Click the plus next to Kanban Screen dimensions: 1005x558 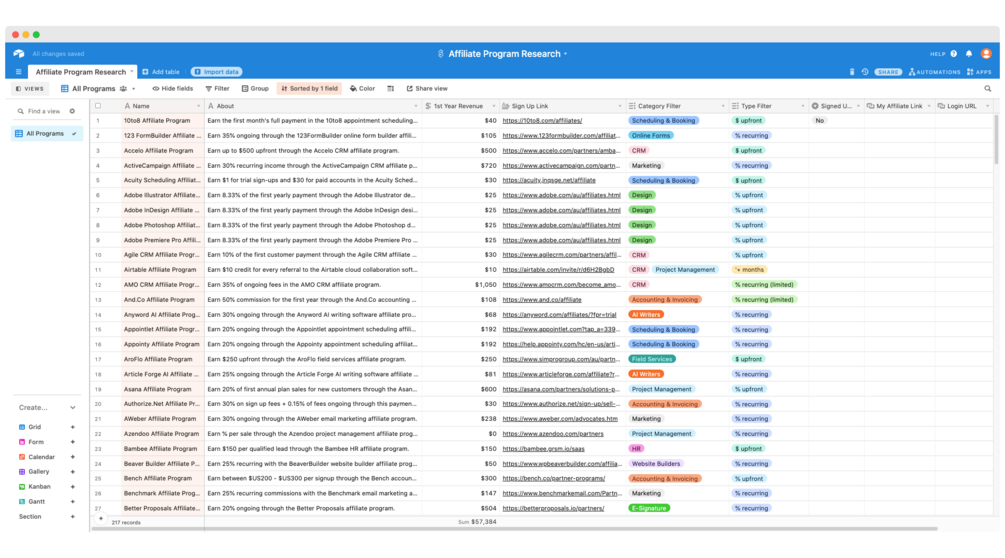tap(72, 486)
